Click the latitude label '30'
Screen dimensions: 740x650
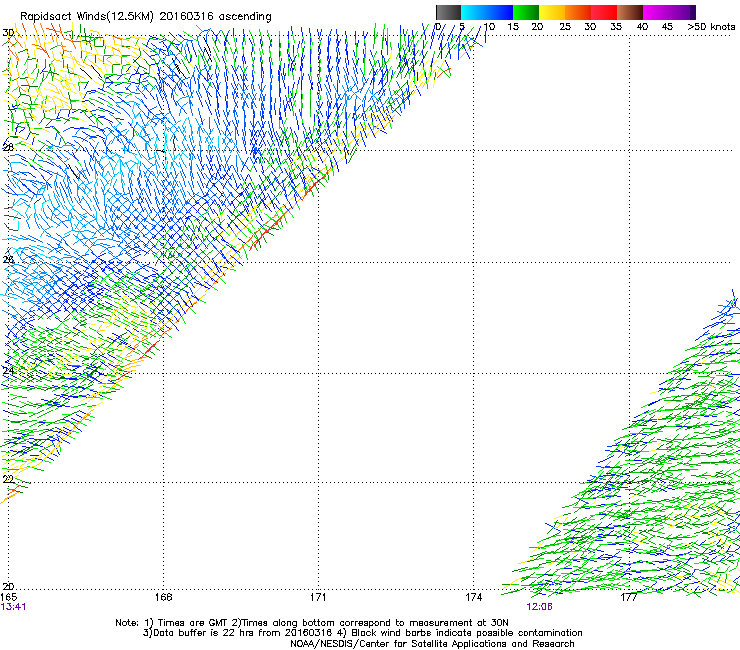click(x=8, y=33)
